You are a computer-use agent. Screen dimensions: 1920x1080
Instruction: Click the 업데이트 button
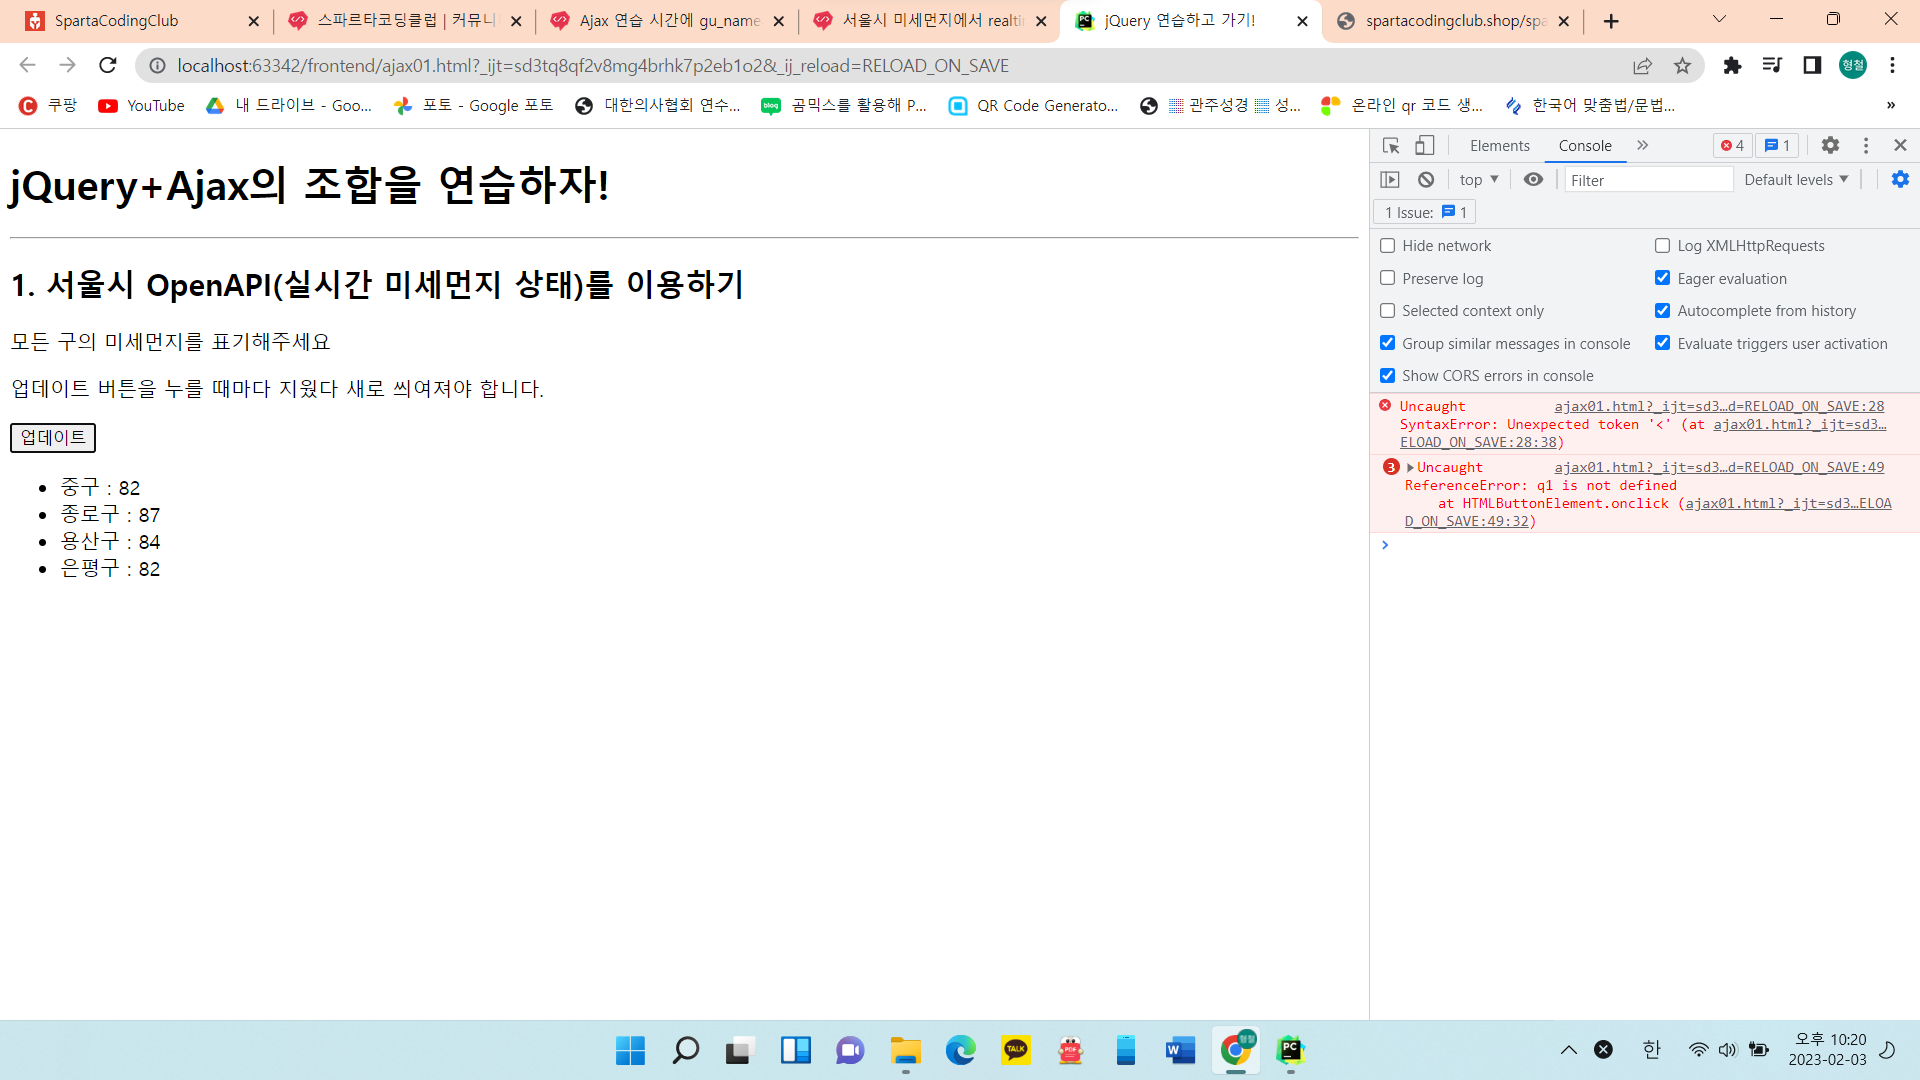[53, 438]
